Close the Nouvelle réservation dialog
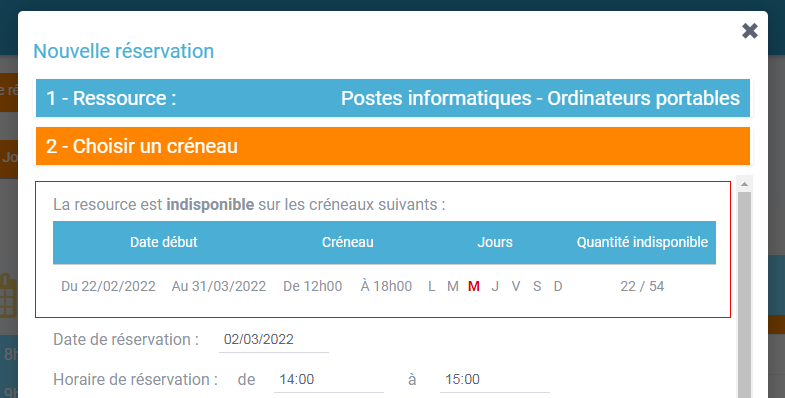Viewport: 785px width, 398px height. (x=749, y=31)
